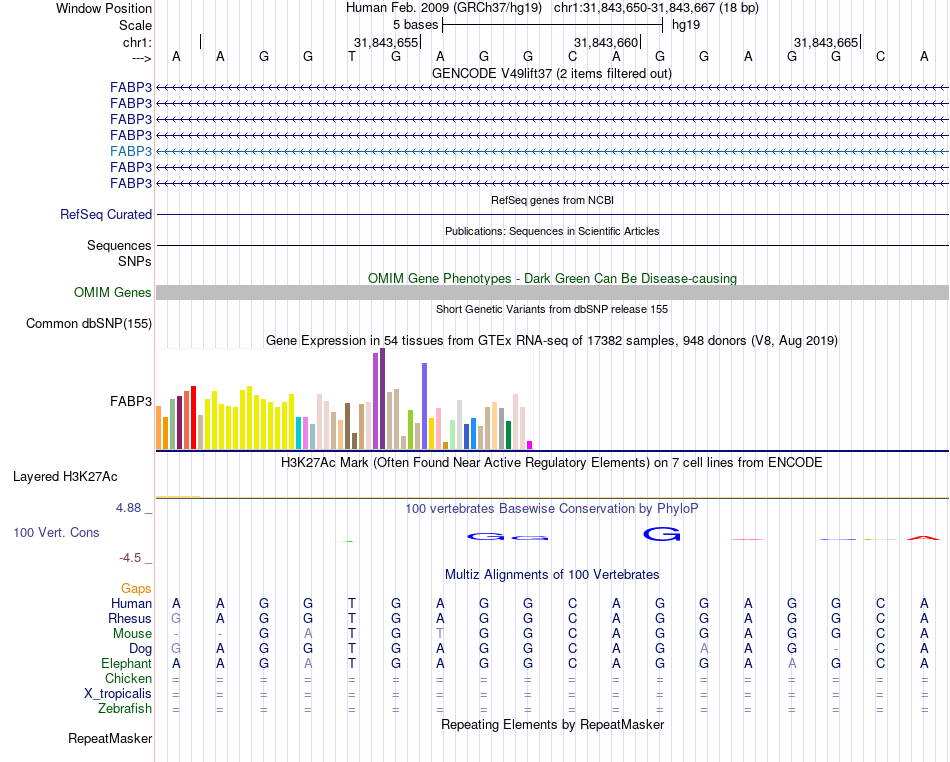Click the light-blue highlighted FABP3 transcript label
This screenshot has height=762, width=950.
click(x=131, y=151)
